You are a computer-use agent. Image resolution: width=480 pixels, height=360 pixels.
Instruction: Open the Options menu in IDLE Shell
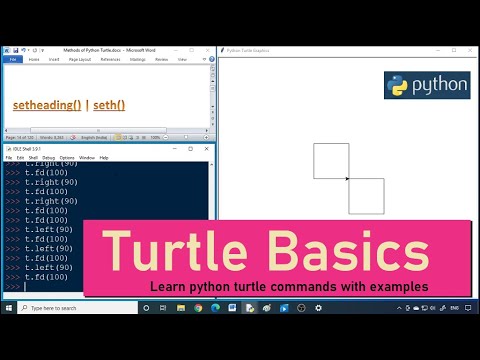(x=67, y=158)
